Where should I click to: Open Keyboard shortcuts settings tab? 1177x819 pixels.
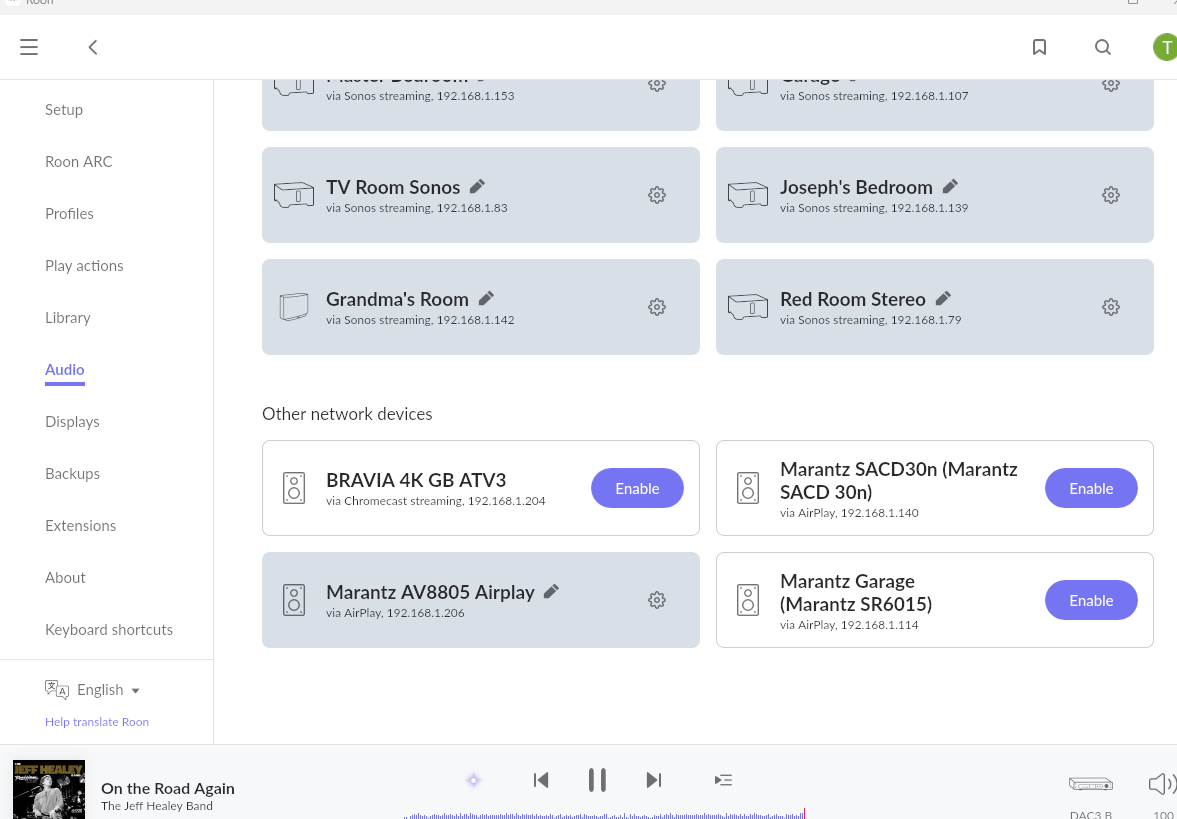coord(109,630)
